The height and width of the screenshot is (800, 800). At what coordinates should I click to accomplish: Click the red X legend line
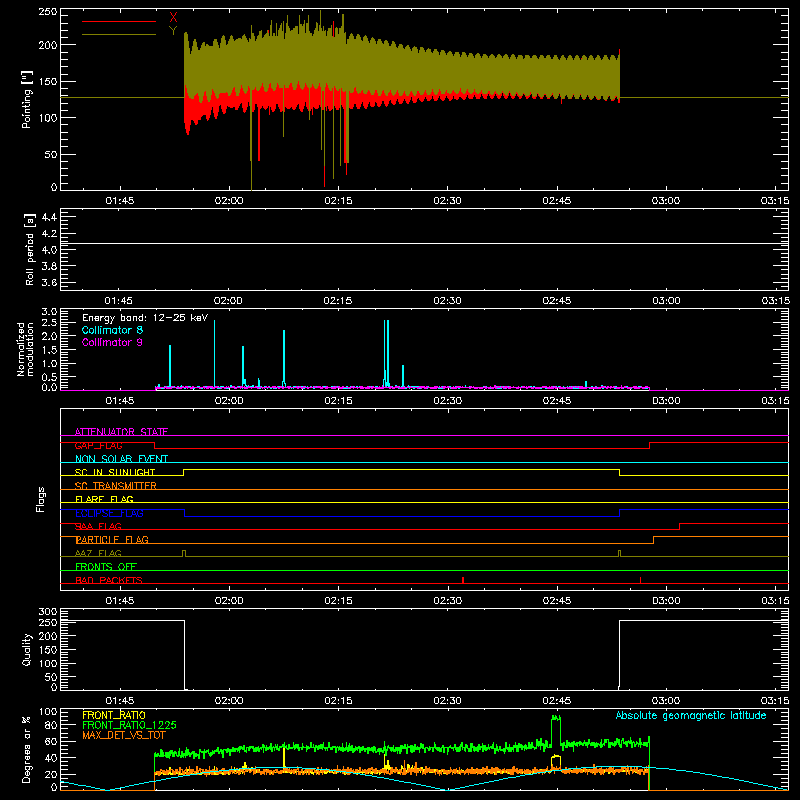[x=119, y=21]
